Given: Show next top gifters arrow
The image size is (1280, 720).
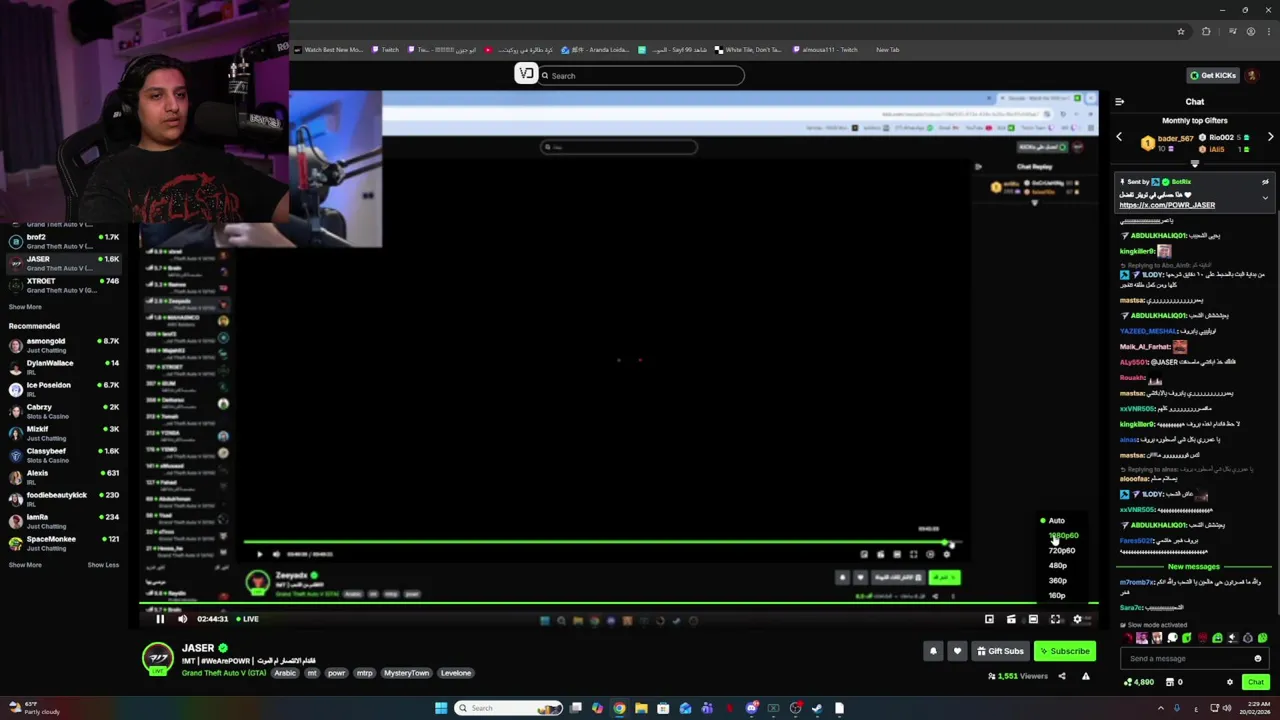Looking at the screenshot, I should click(x=1271, y=137).
